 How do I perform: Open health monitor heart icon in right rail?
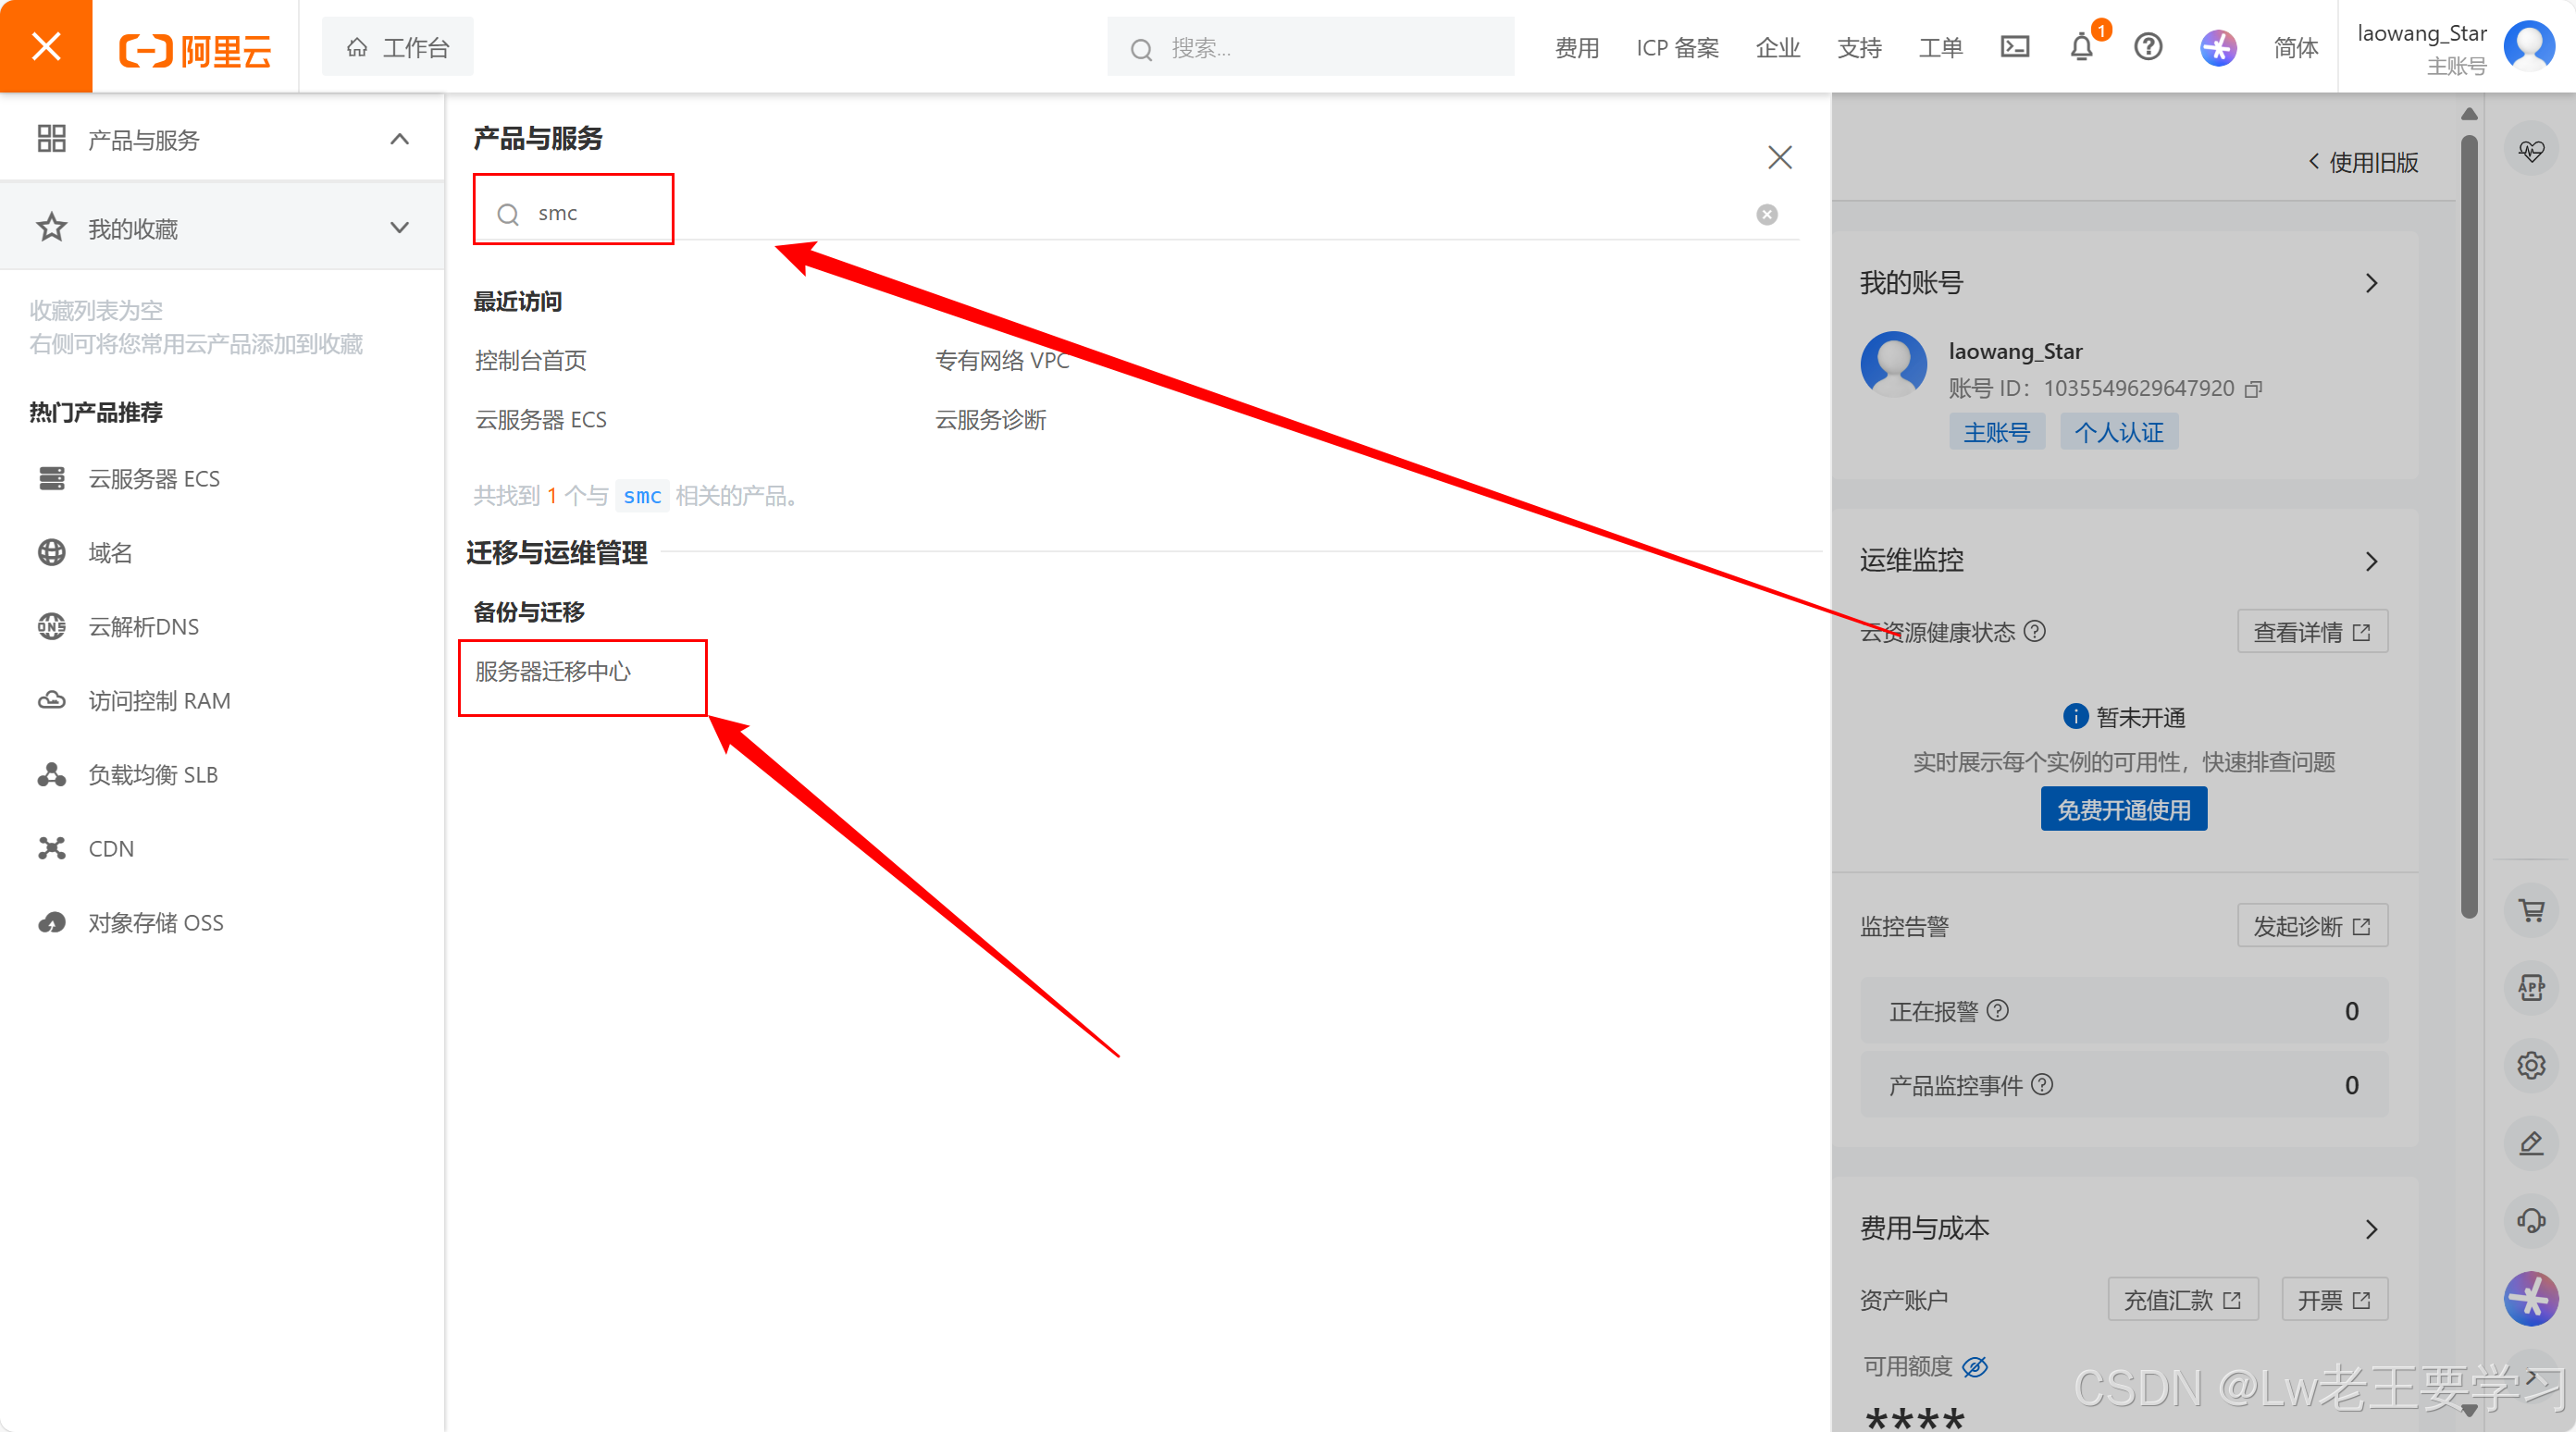[2530, 151]
